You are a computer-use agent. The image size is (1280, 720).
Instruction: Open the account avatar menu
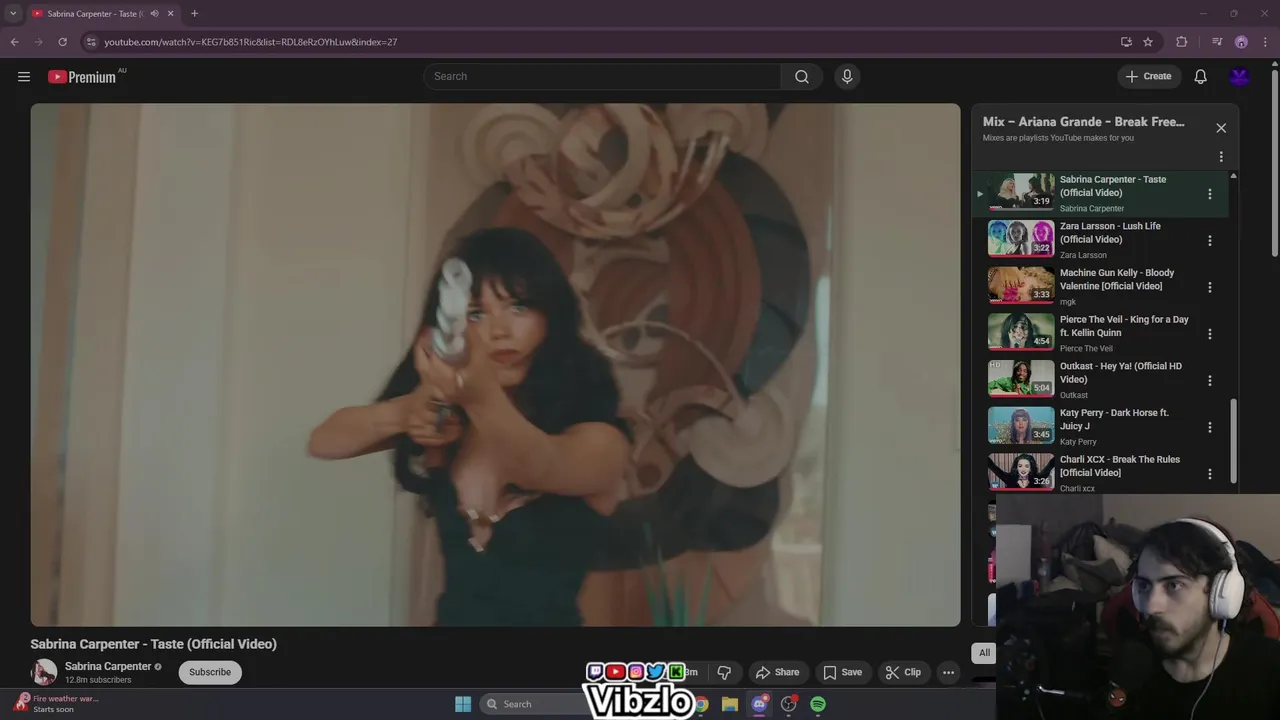(1240, 77)
